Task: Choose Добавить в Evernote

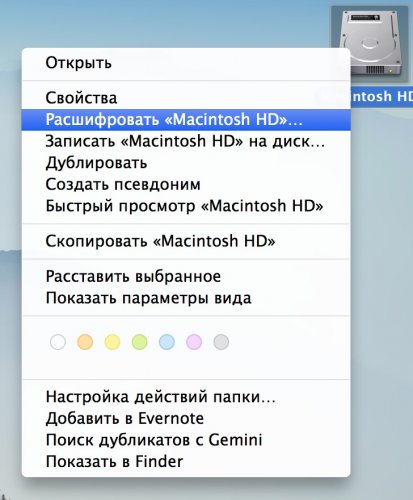Action: [186, 418]
